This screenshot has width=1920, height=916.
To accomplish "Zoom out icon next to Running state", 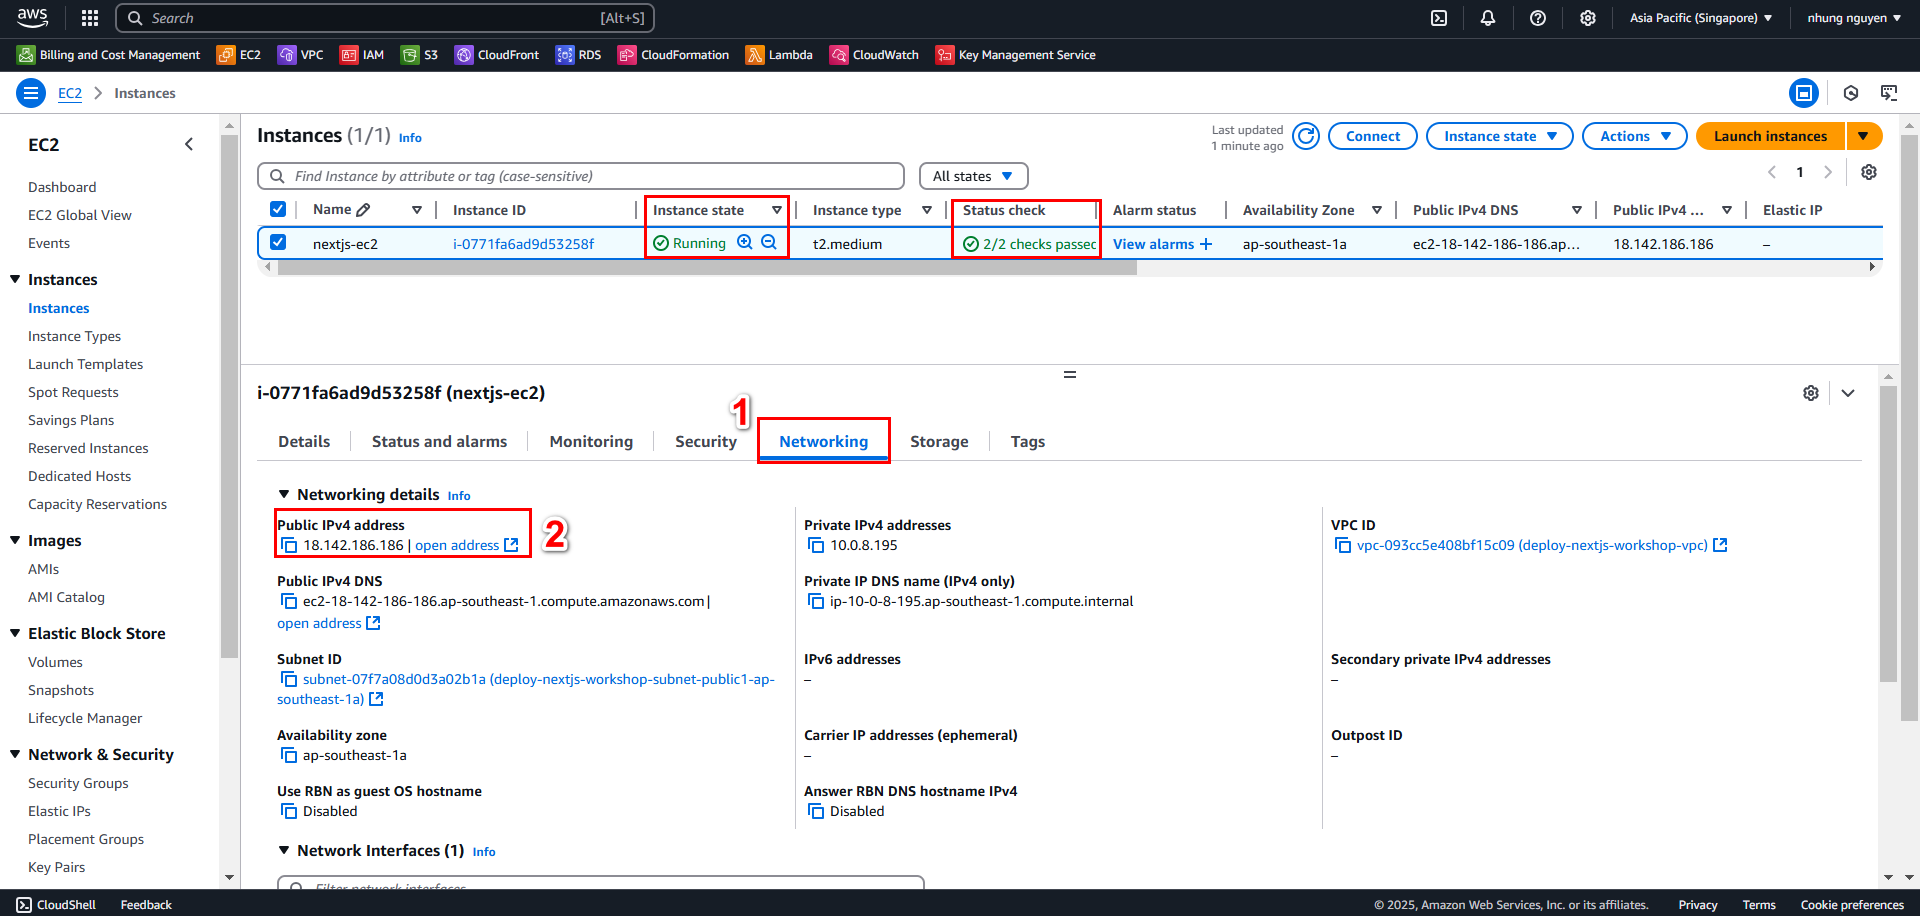I will (x=769, y=242).
